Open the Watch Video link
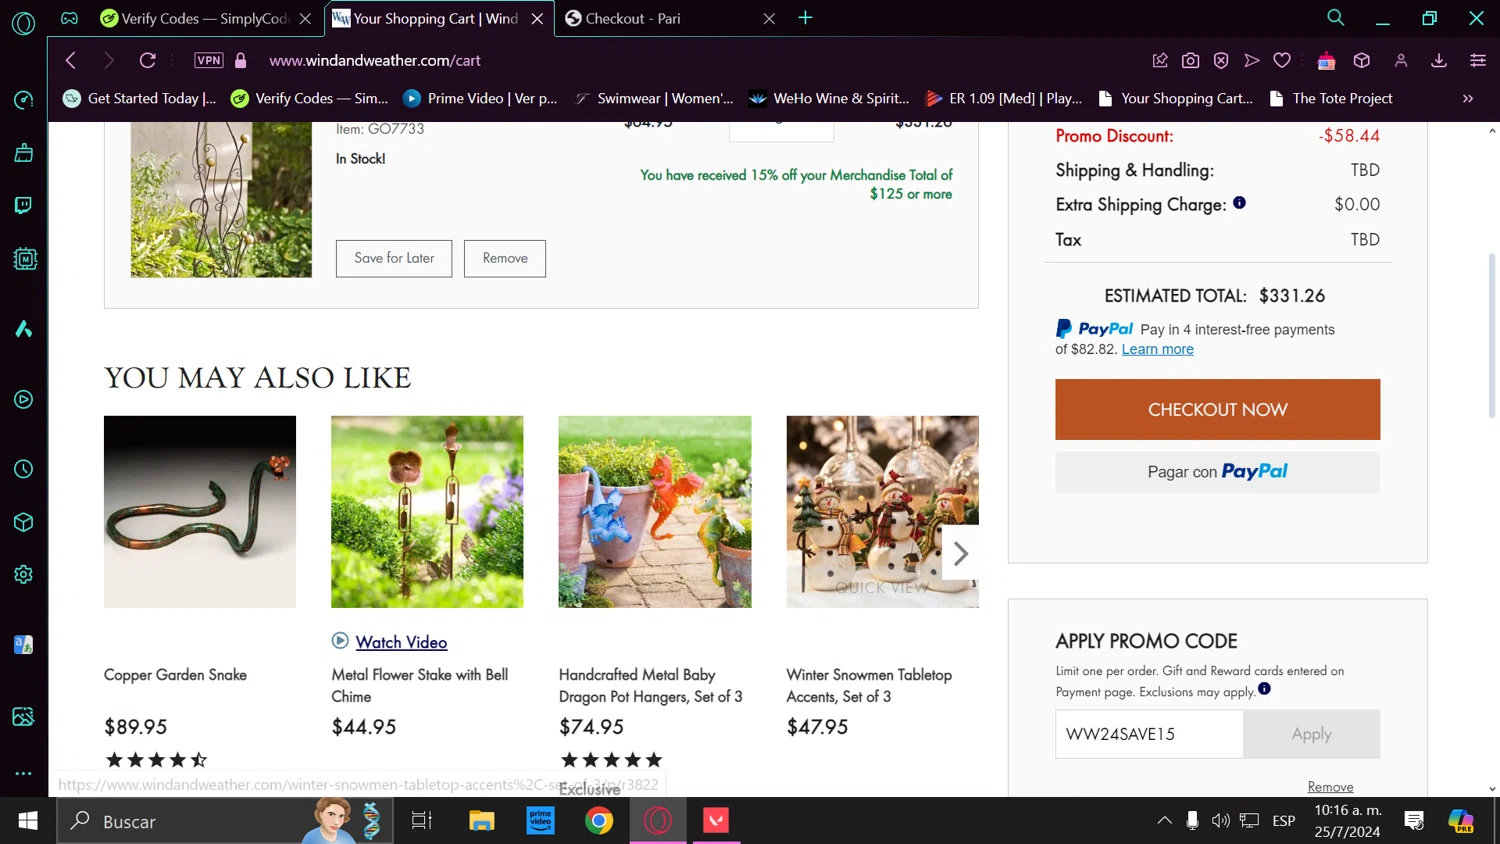Viewport: 1500px width, 844px height. (x=401, y=642)
